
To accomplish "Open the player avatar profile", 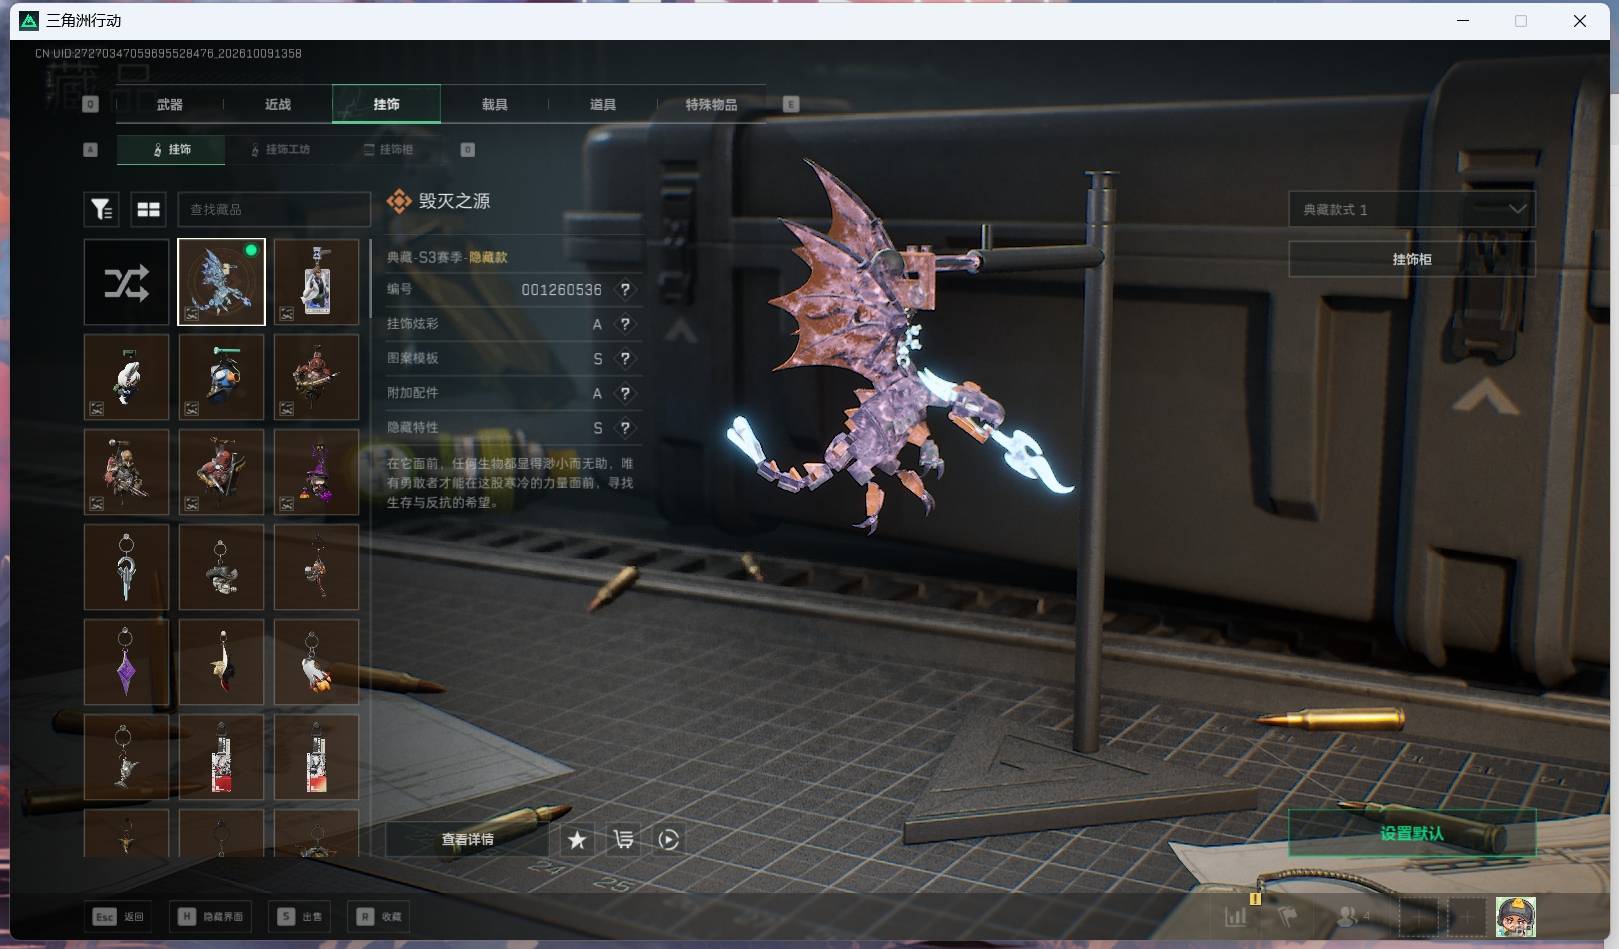I will (1515, 916).
